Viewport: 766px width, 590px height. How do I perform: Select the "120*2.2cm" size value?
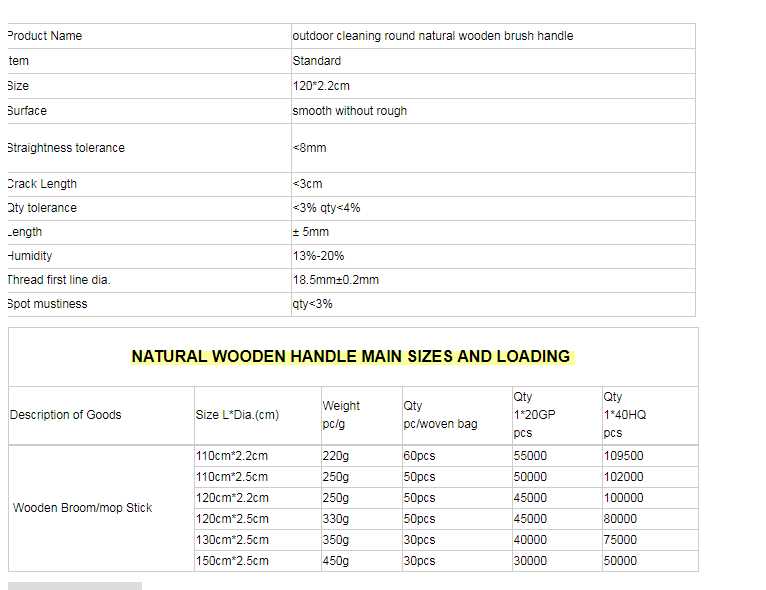(x=321, y=86)
